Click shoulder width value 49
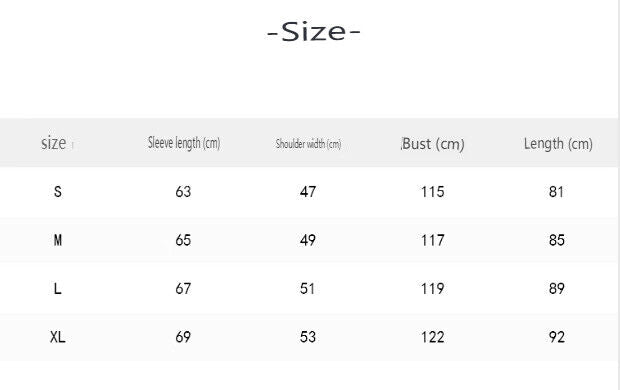620x390 pixels. click(308, 240)
